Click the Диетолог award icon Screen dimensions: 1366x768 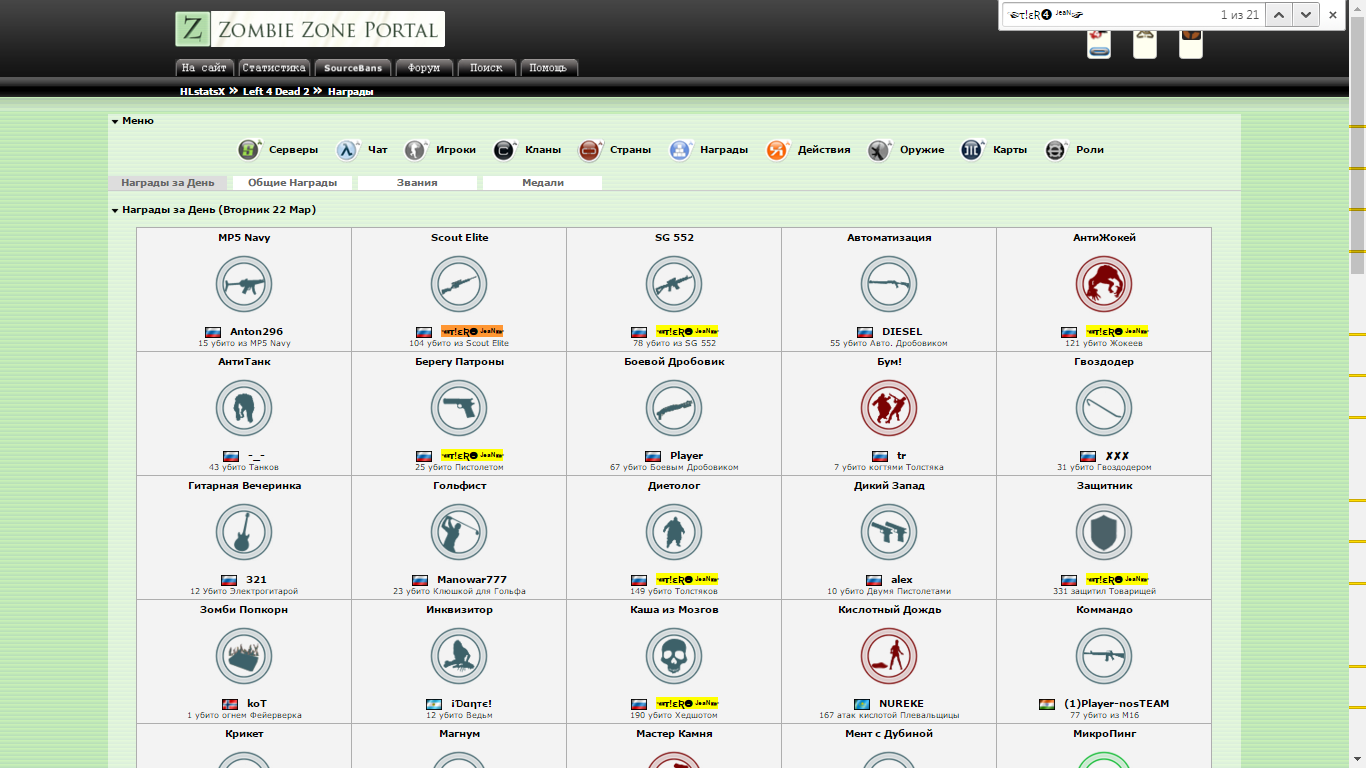pos(674,532)
